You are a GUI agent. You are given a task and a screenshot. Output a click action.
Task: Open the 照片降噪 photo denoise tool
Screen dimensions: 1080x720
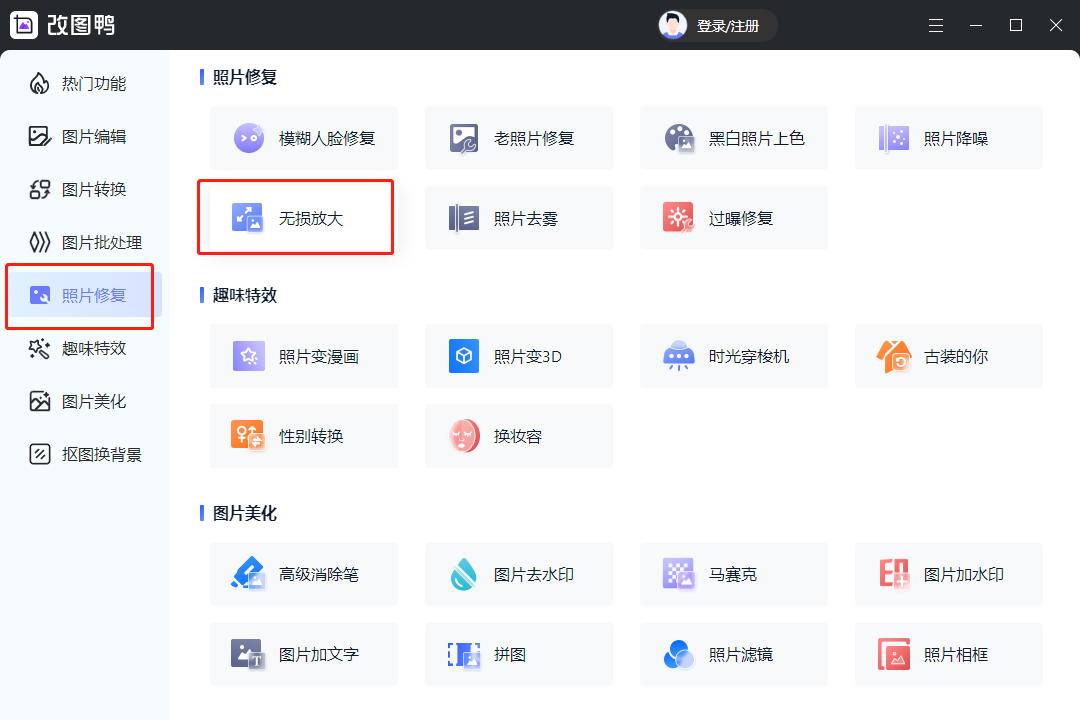(948, 138)
